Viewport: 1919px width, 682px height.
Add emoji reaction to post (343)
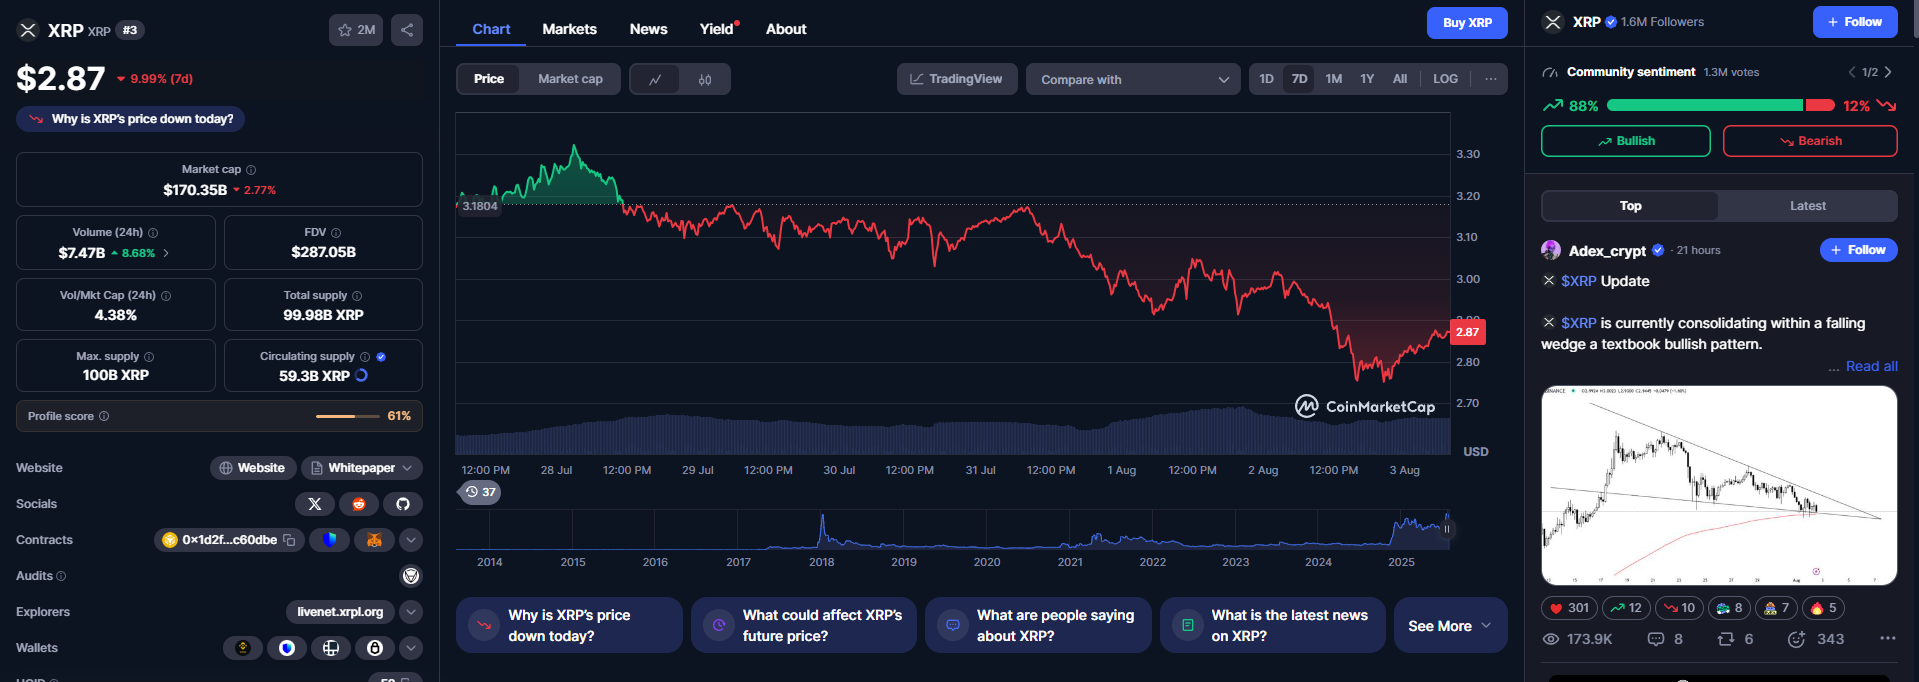click(1816, 639)
